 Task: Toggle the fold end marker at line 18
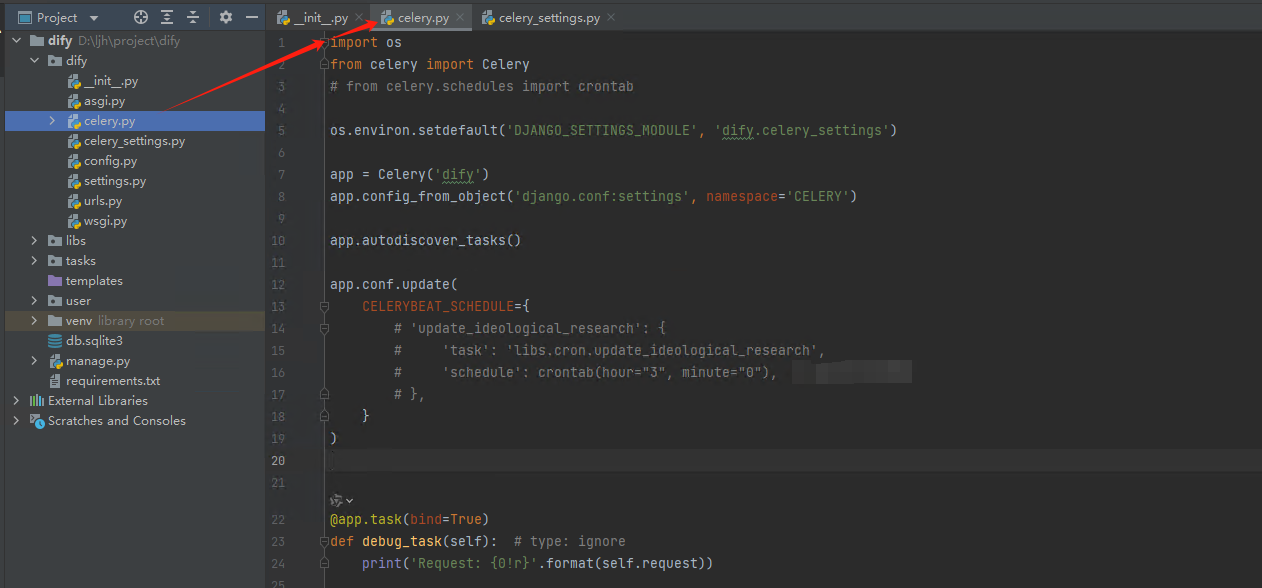(x=324, y=417)
